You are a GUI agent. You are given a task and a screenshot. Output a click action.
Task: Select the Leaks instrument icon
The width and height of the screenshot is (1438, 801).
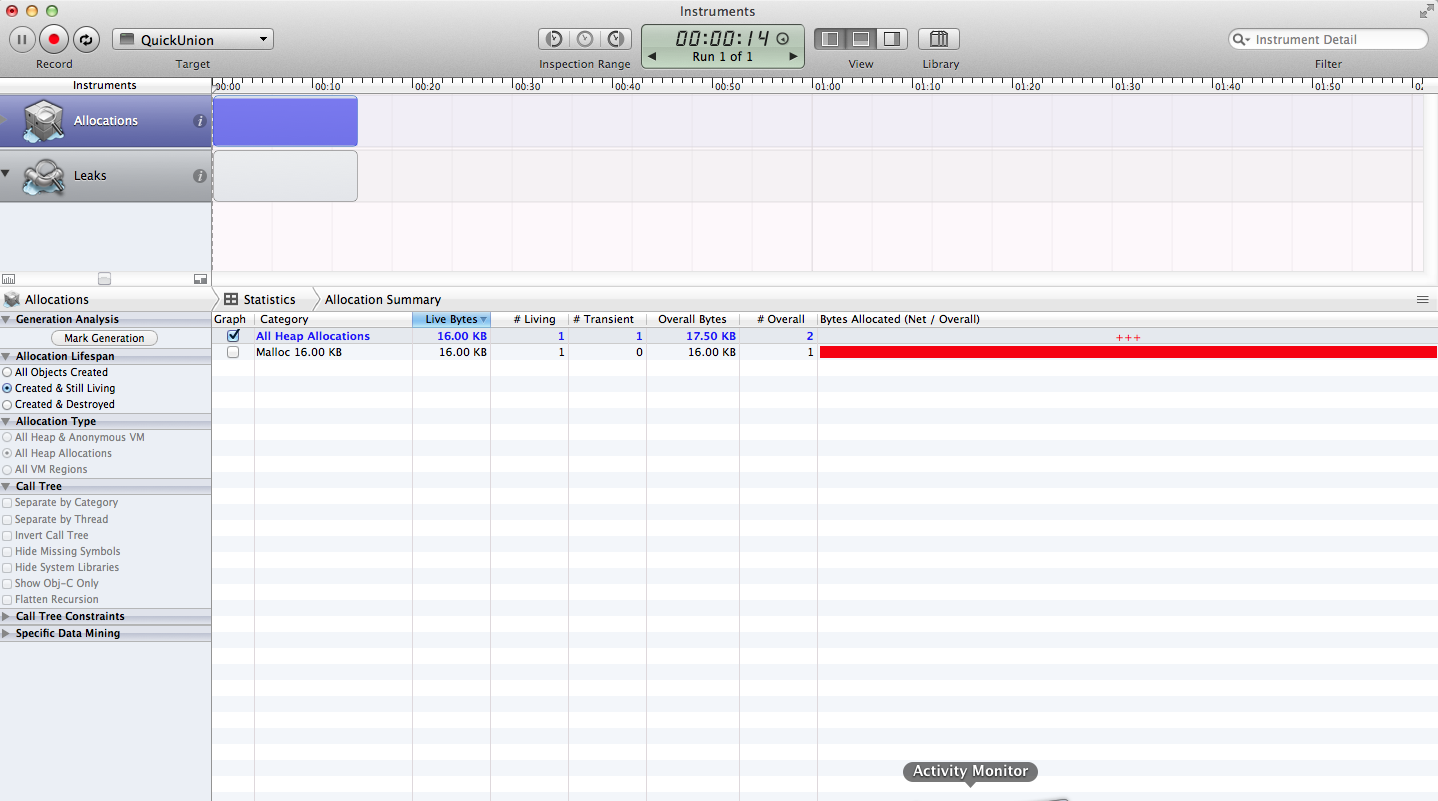(x=44, y=176)
